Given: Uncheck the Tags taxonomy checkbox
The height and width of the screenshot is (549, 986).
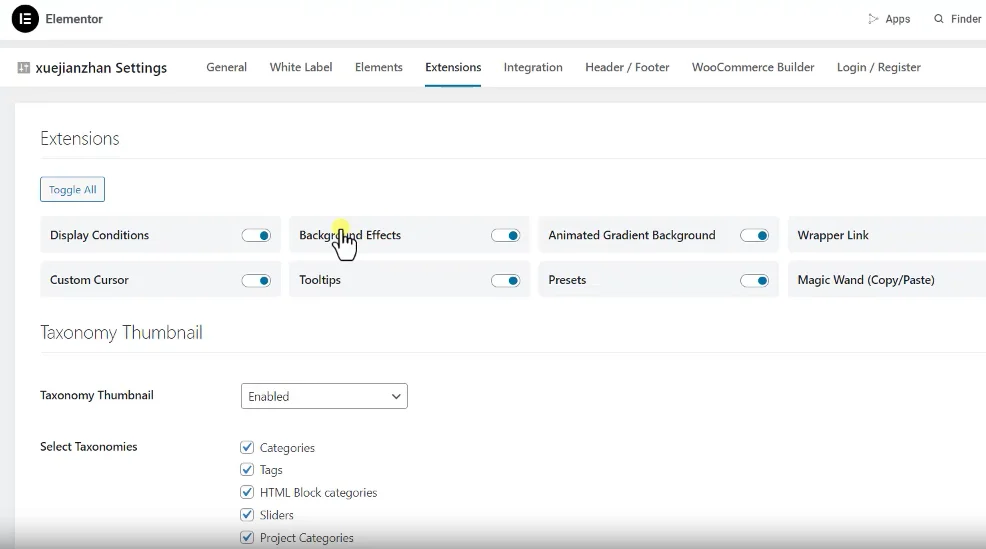Looking at the screenshot, I should click(x=247, y=470).
